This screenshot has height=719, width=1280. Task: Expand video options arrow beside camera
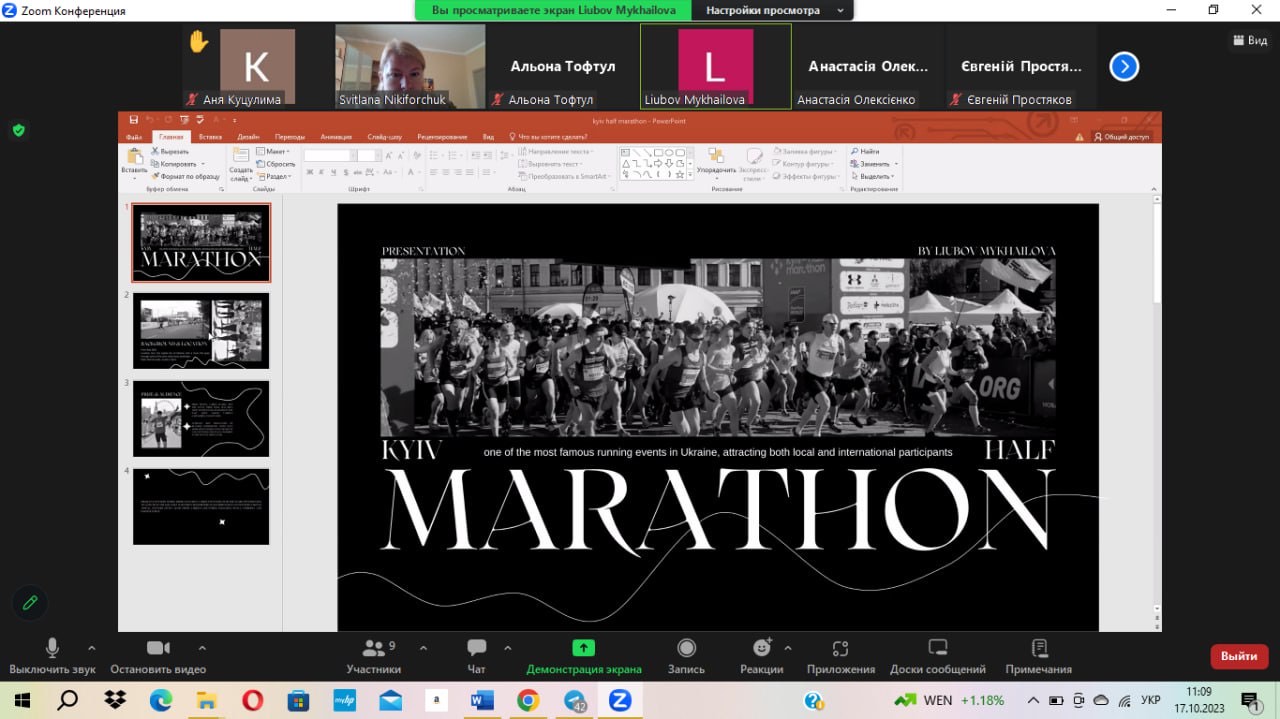(x=202, y=647)
